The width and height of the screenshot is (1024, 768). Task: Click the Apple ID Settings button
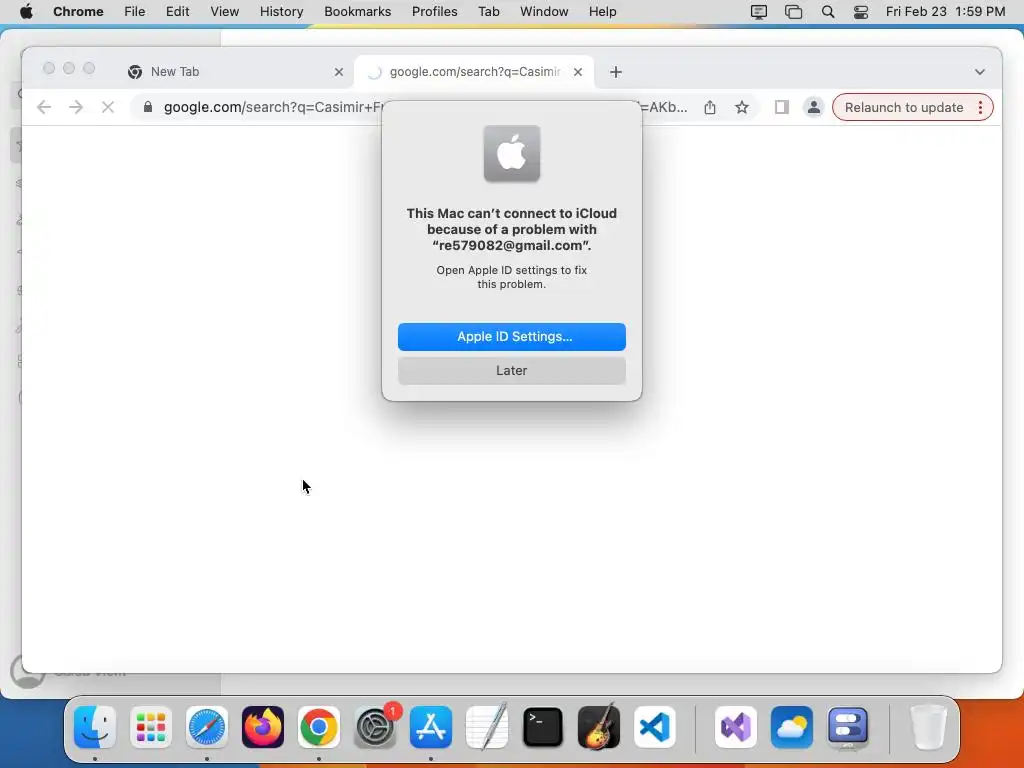[x=511, y=336]
